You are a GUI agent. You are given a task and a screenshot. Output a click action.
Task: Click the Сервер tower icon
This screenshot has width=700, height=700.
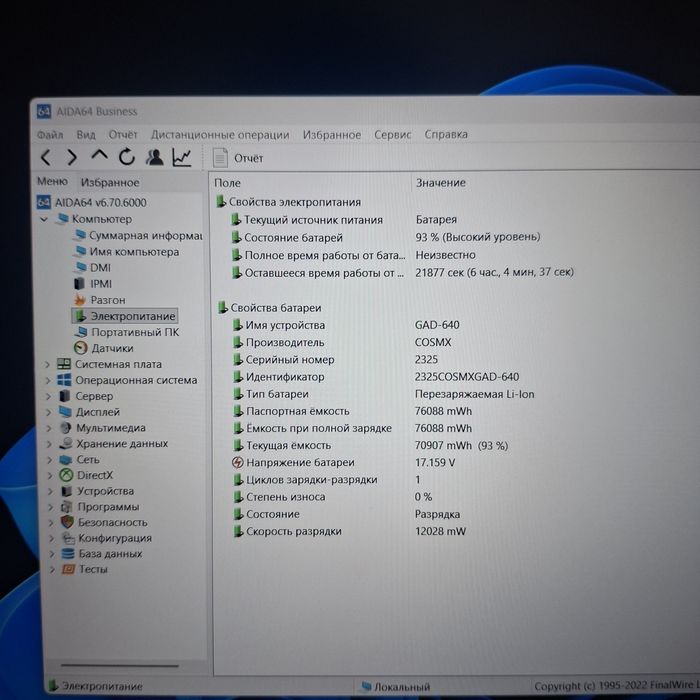65,396
